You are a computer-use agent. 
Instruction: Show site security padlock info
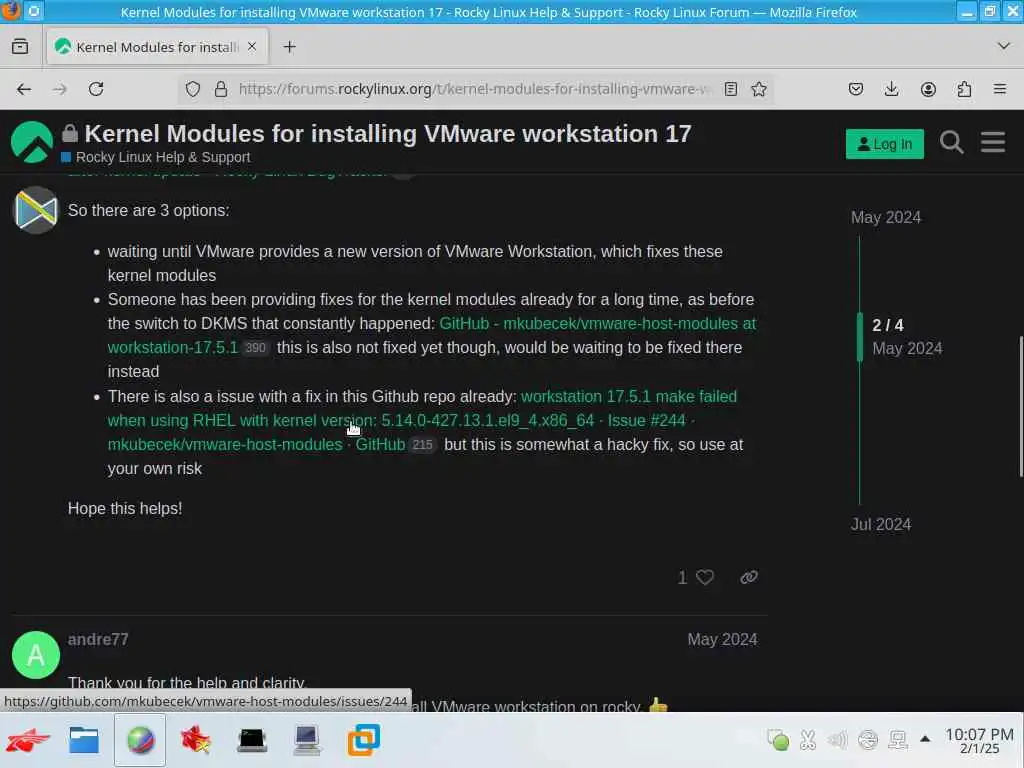tap(221, 89)
